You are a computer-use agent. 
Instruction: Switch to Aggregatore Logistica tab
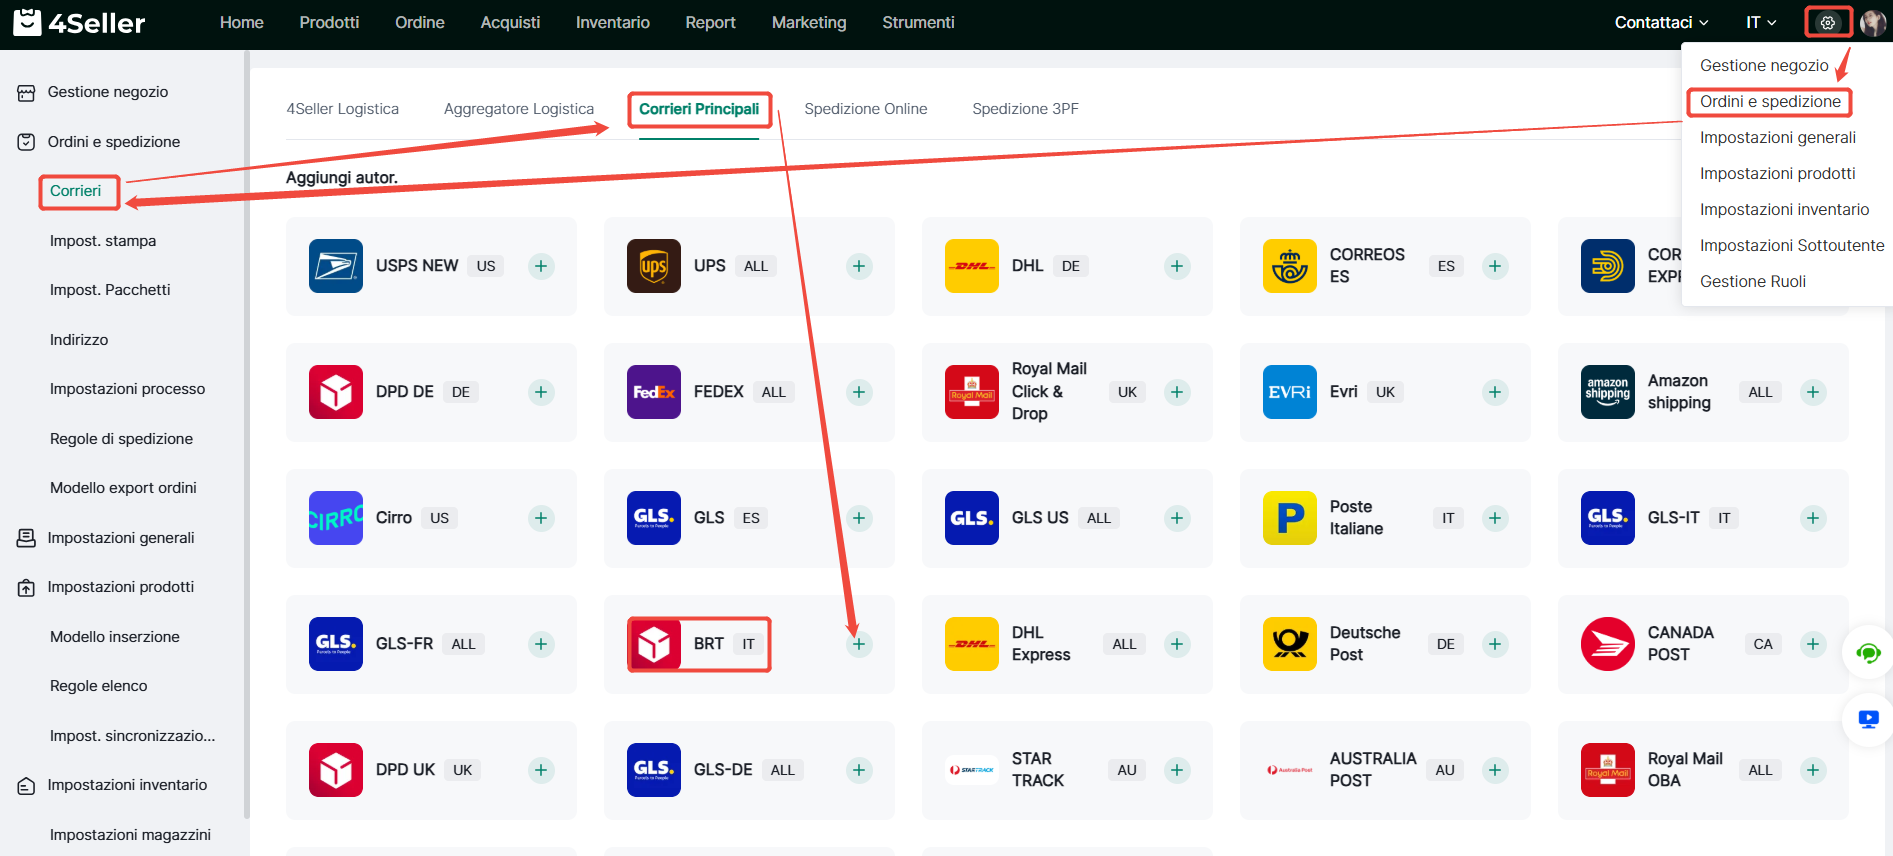tap(518, 109)
